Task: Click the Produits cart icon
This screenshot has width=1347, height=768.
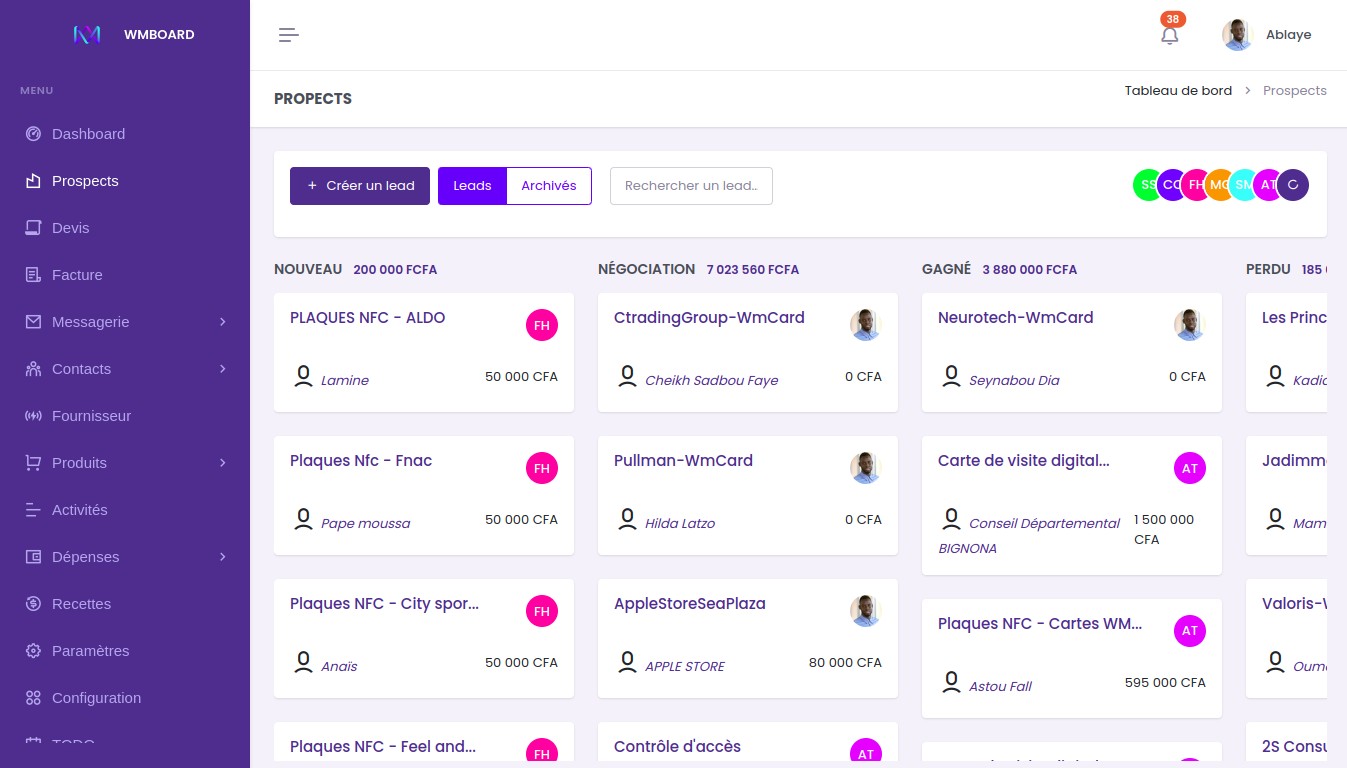Action: click(x=33, y=463)
